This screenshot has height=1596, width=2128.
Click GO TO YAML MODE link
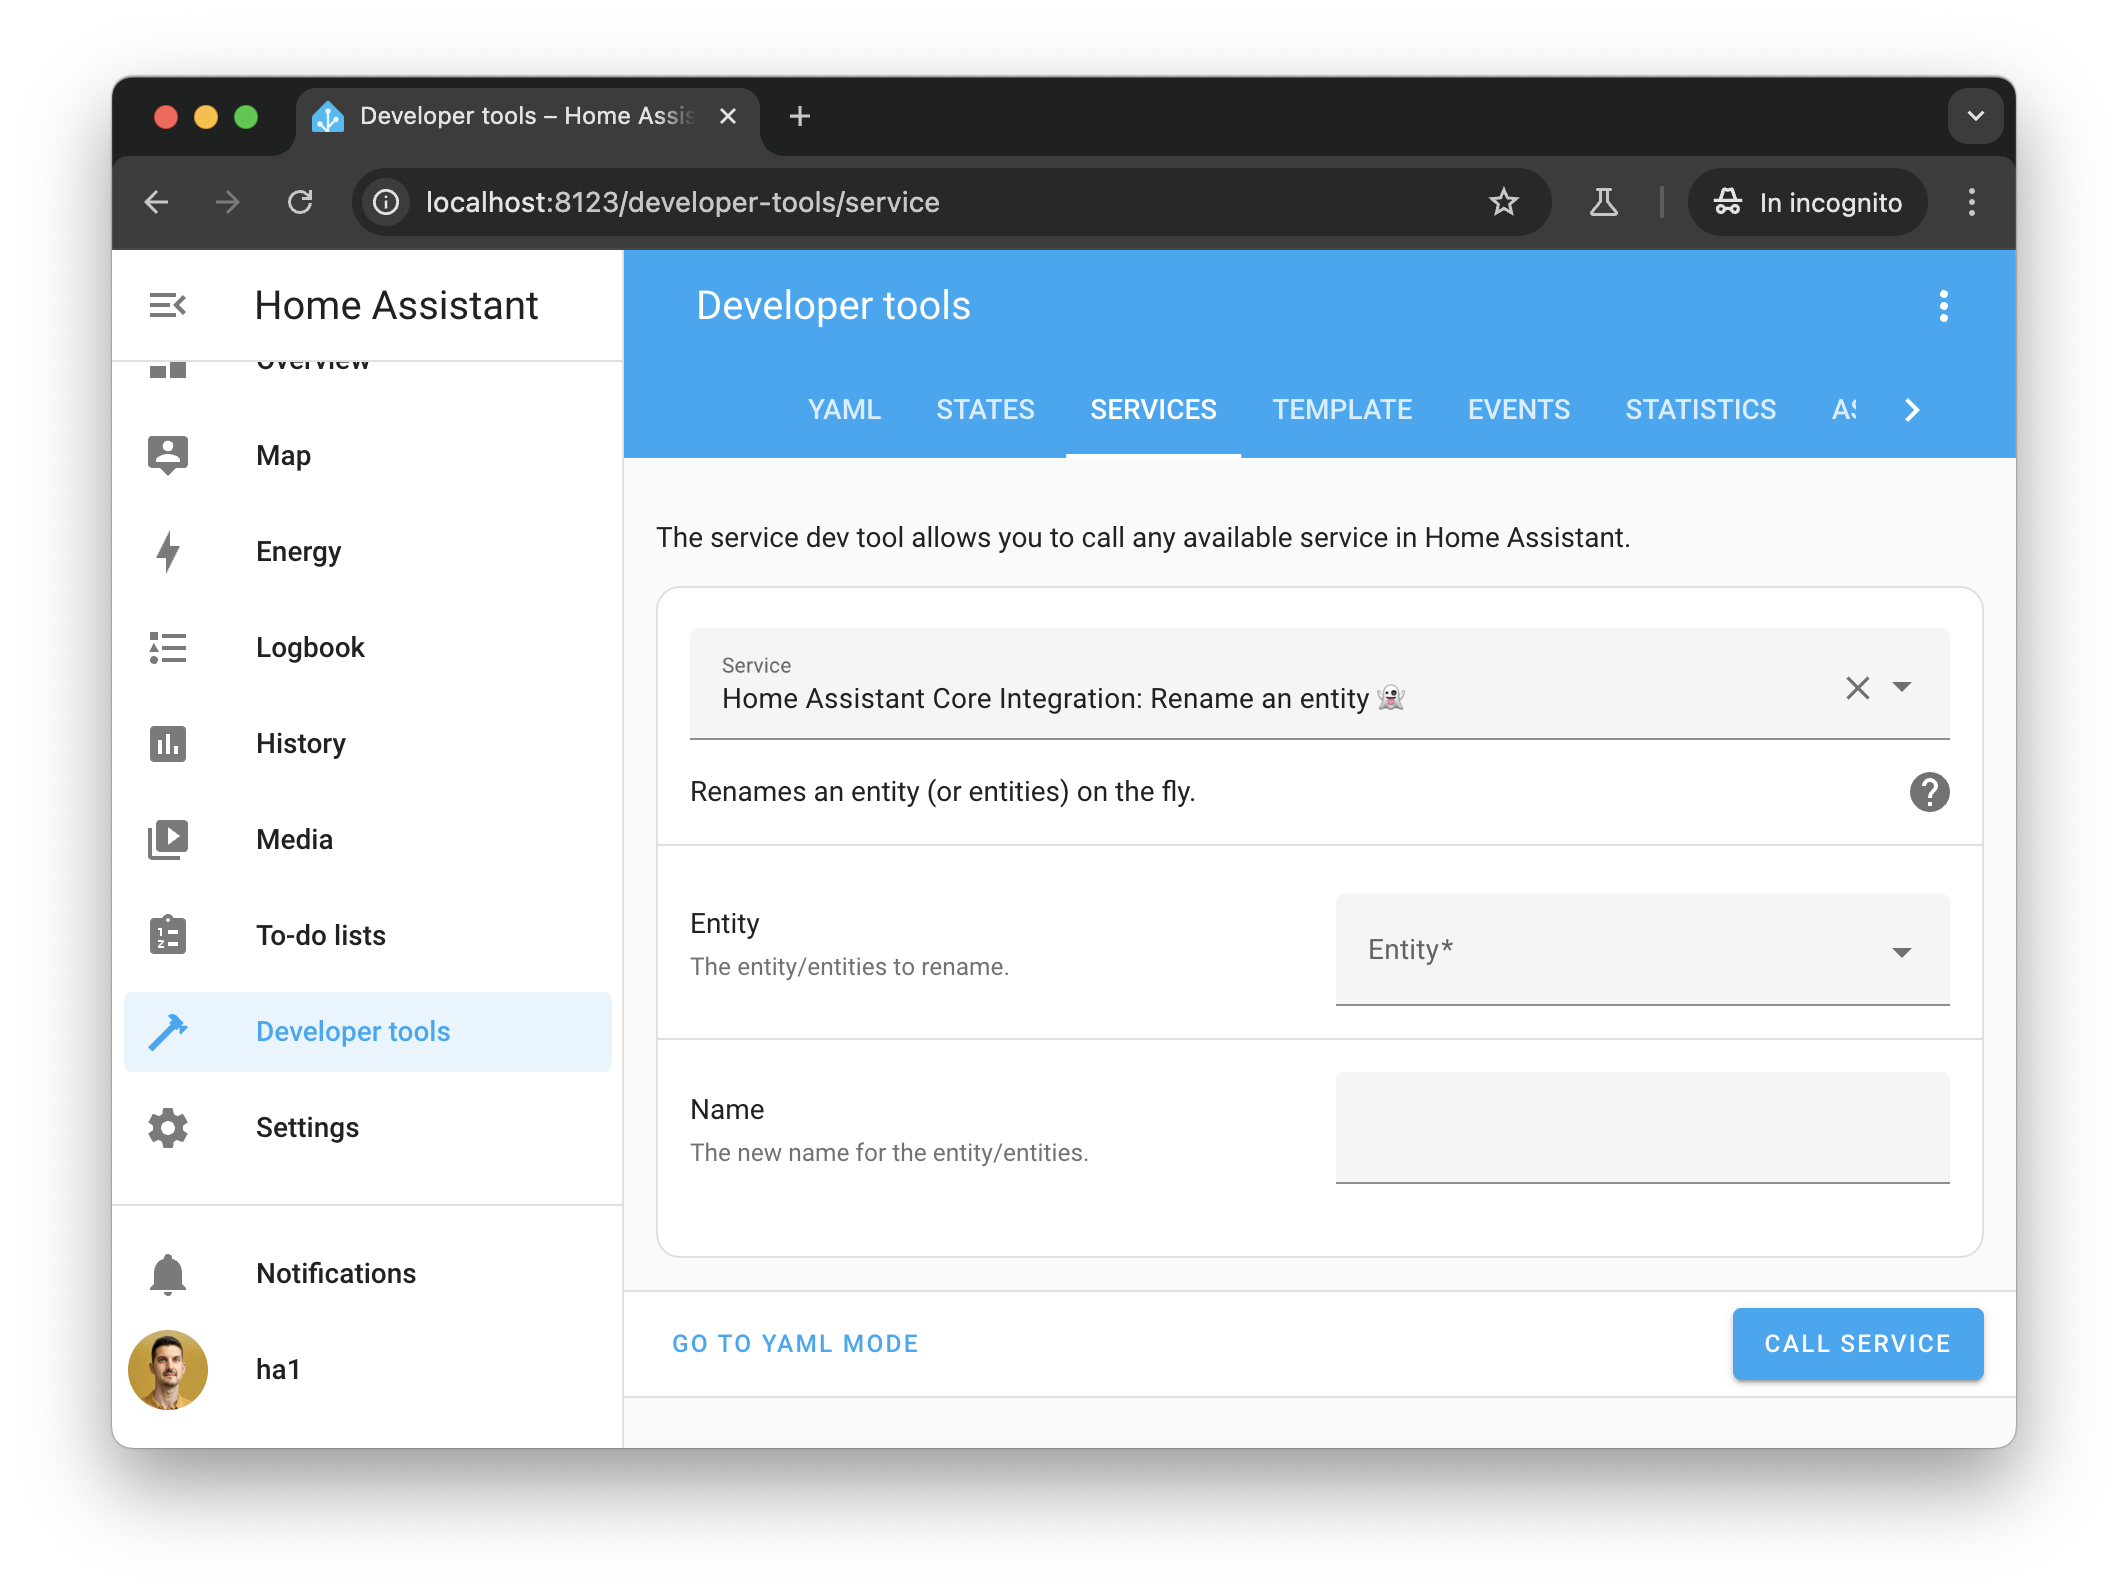[795, 1343]
